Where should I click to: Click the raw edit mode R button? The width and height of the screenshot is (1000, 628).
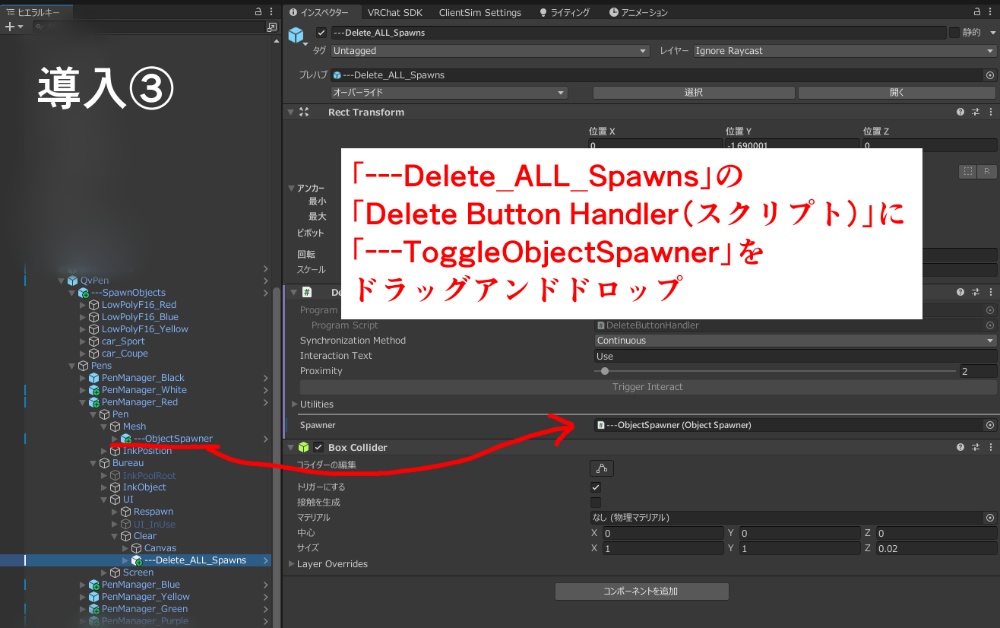[x=987, y=172]
